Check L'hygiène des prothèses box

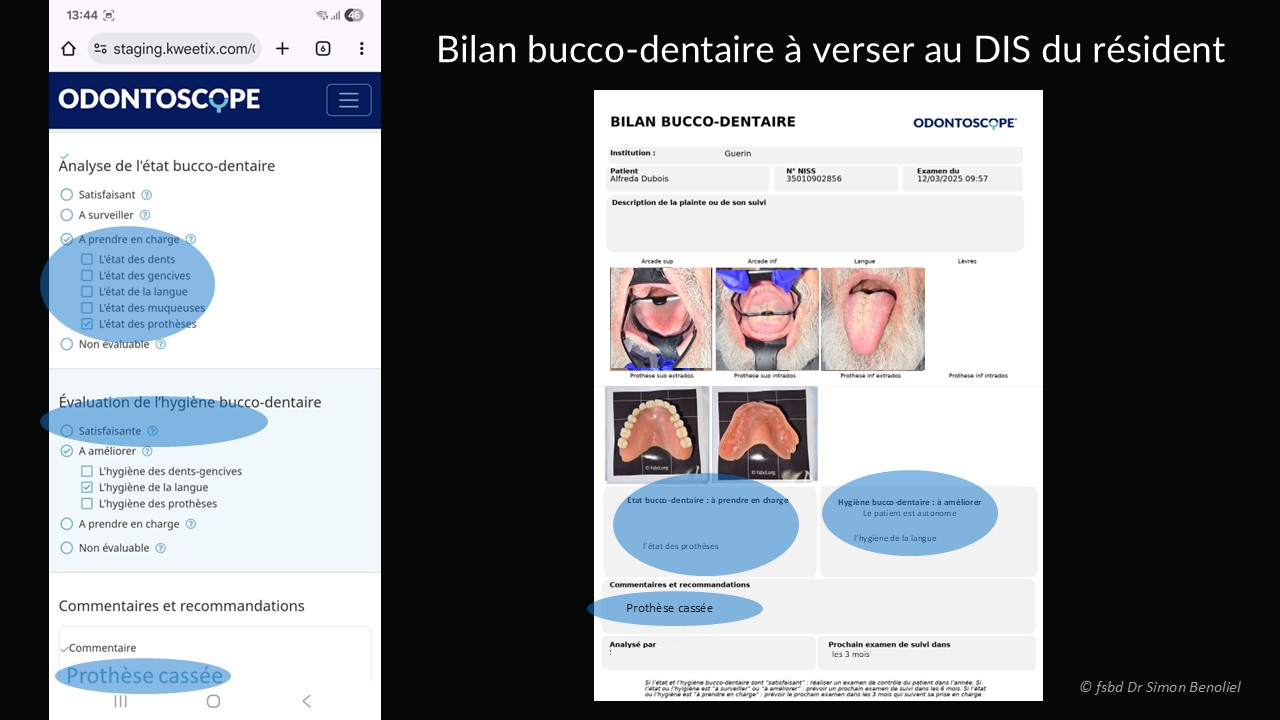pos(87,504)
